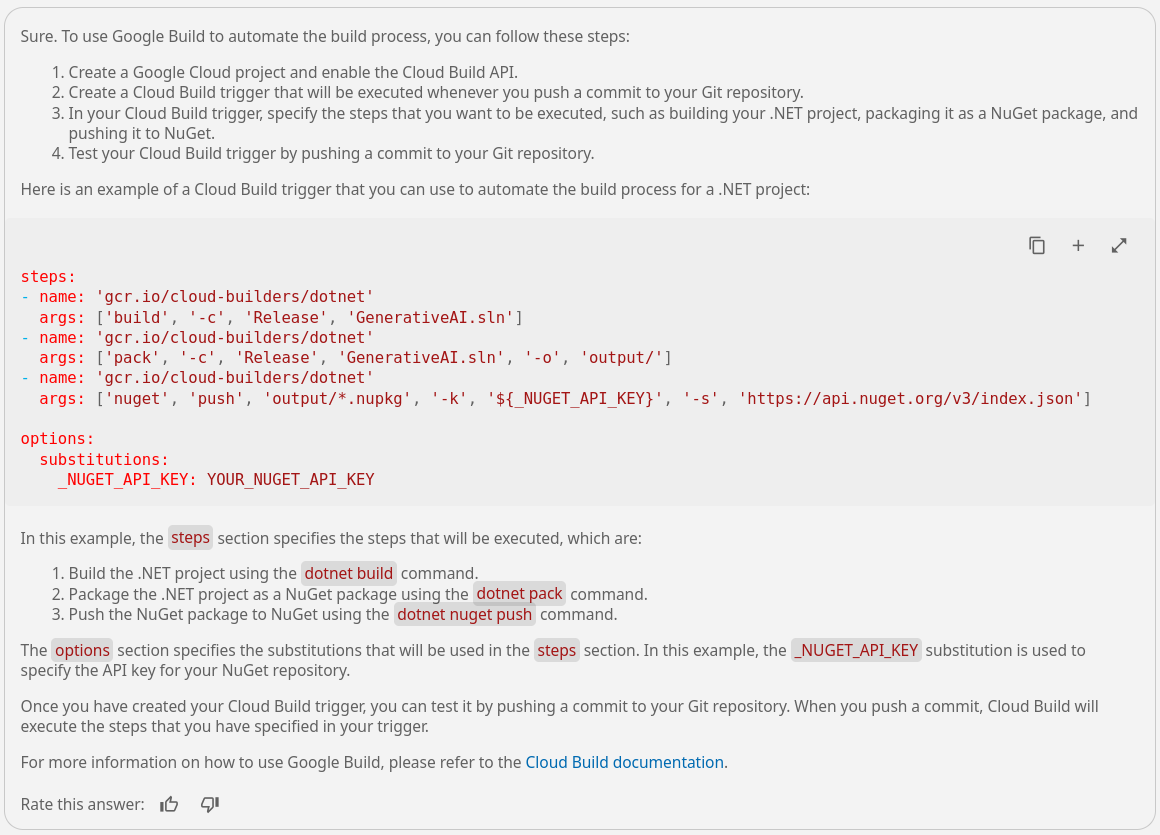This screenshot has width=1160, height=835.
Task: Click the 'dotnet pack' inline code
Action: (519, 594)
